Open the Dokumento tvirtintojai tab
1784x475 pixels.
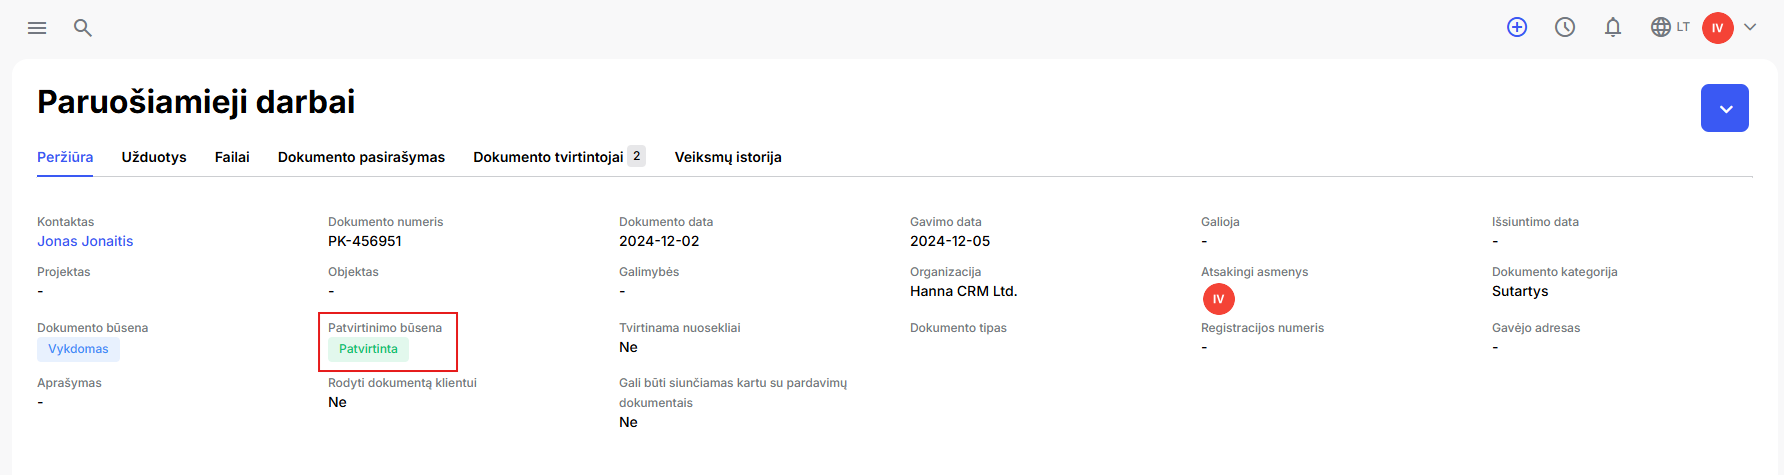559,157
